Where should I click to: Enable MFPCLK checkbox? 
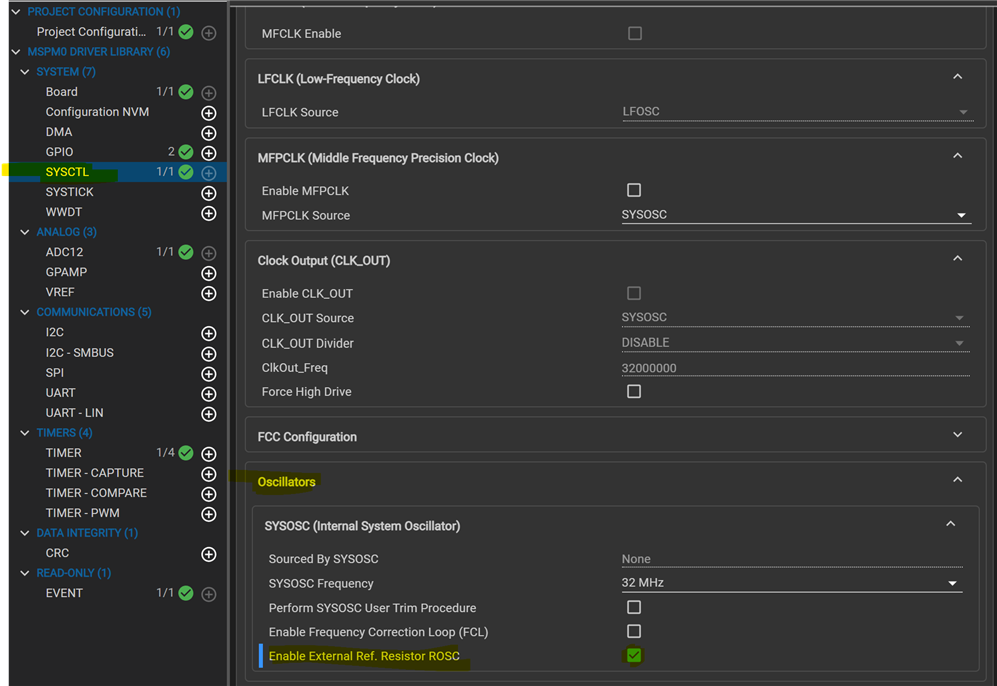(x=634, y=190)
